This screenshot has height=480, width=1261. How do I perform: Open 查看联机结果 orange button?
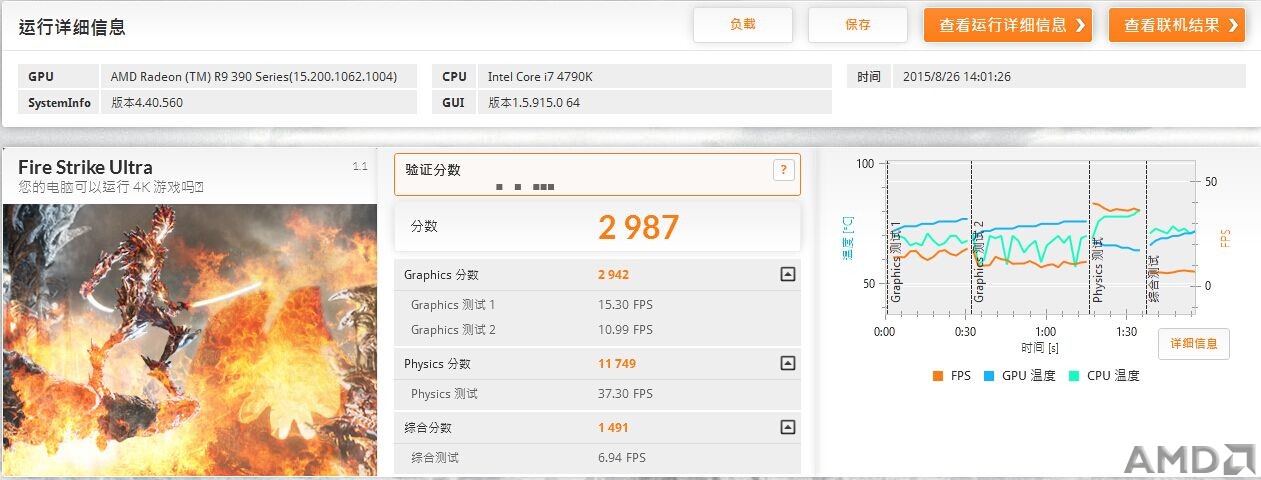click(x=1177, y=25)
